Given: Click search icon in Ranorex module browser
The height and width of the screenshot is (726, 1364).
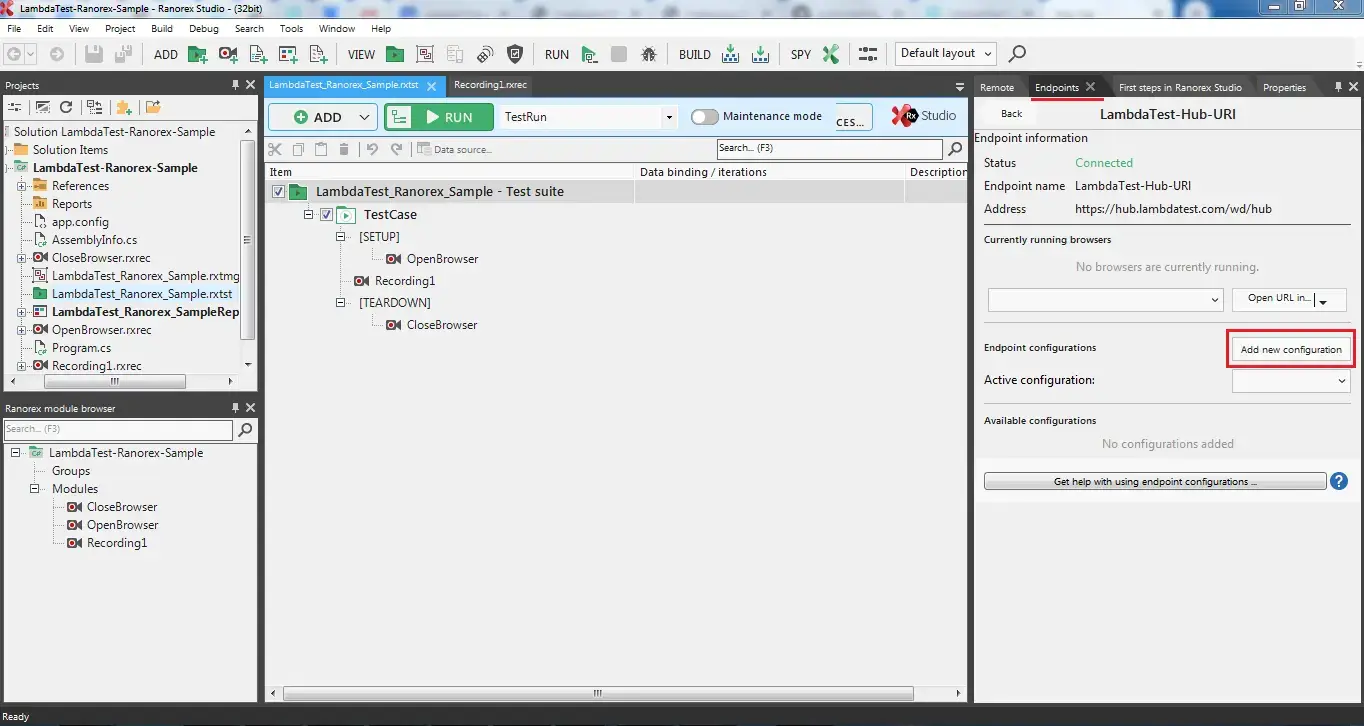Looking at the screenshot, I should tap(245, 429).
